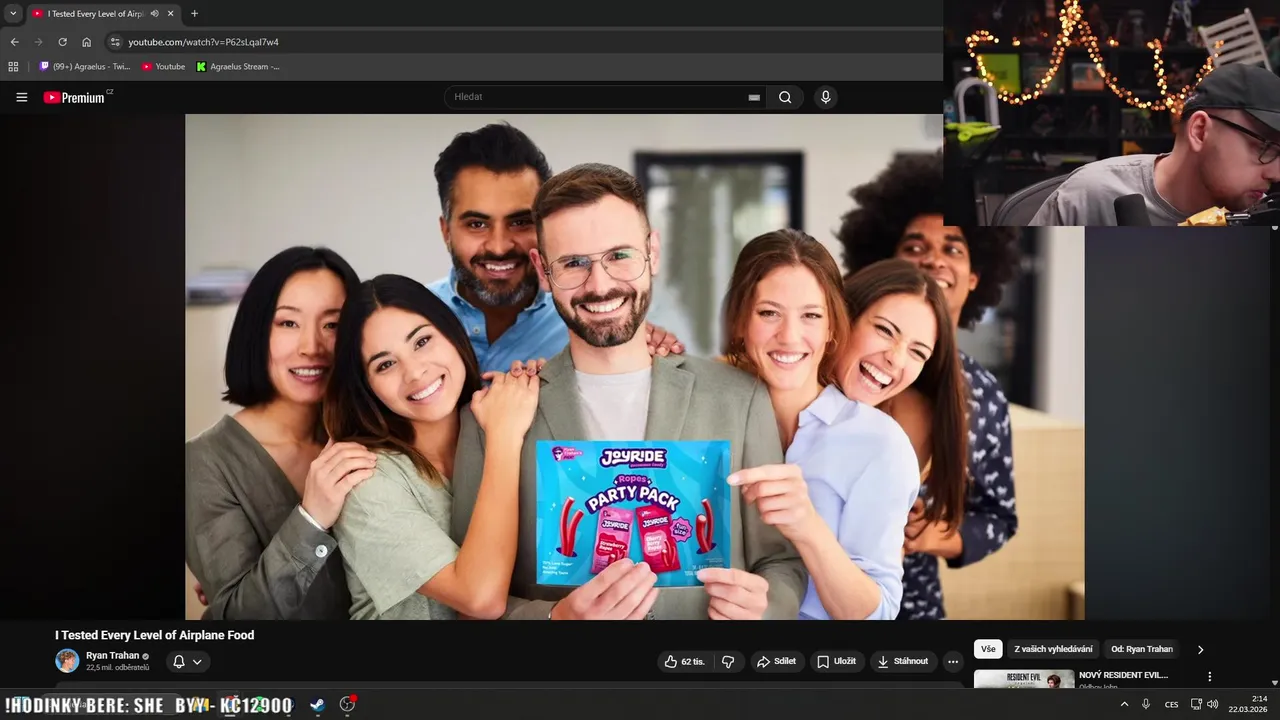Close the 'I Tested Every Level' tab
1280x720 pixels.
171,14
